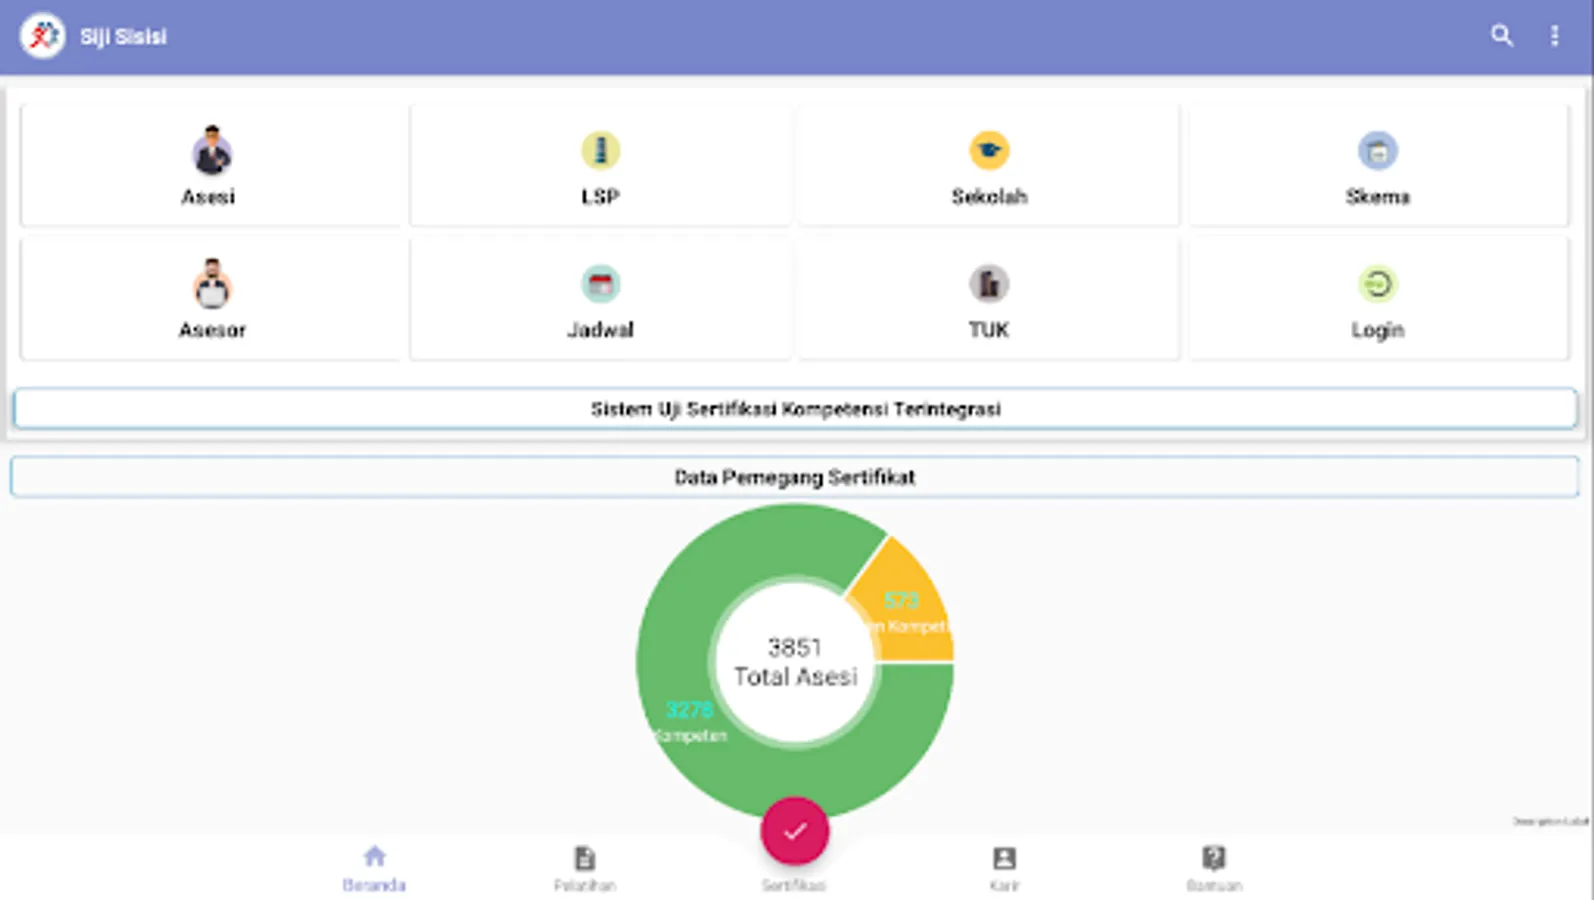
Task: Open the Jadwal calendar icon
Action: (600, 284)
